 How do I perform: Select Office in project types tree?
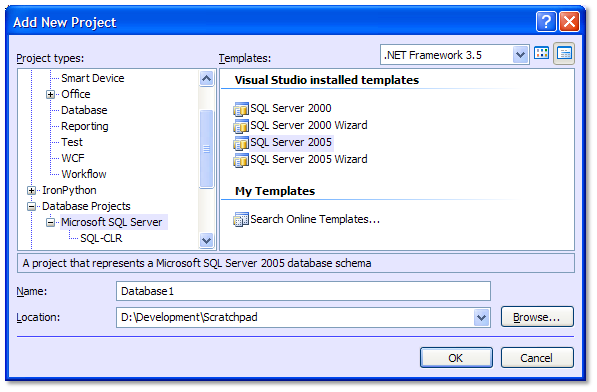coord(76,94)
